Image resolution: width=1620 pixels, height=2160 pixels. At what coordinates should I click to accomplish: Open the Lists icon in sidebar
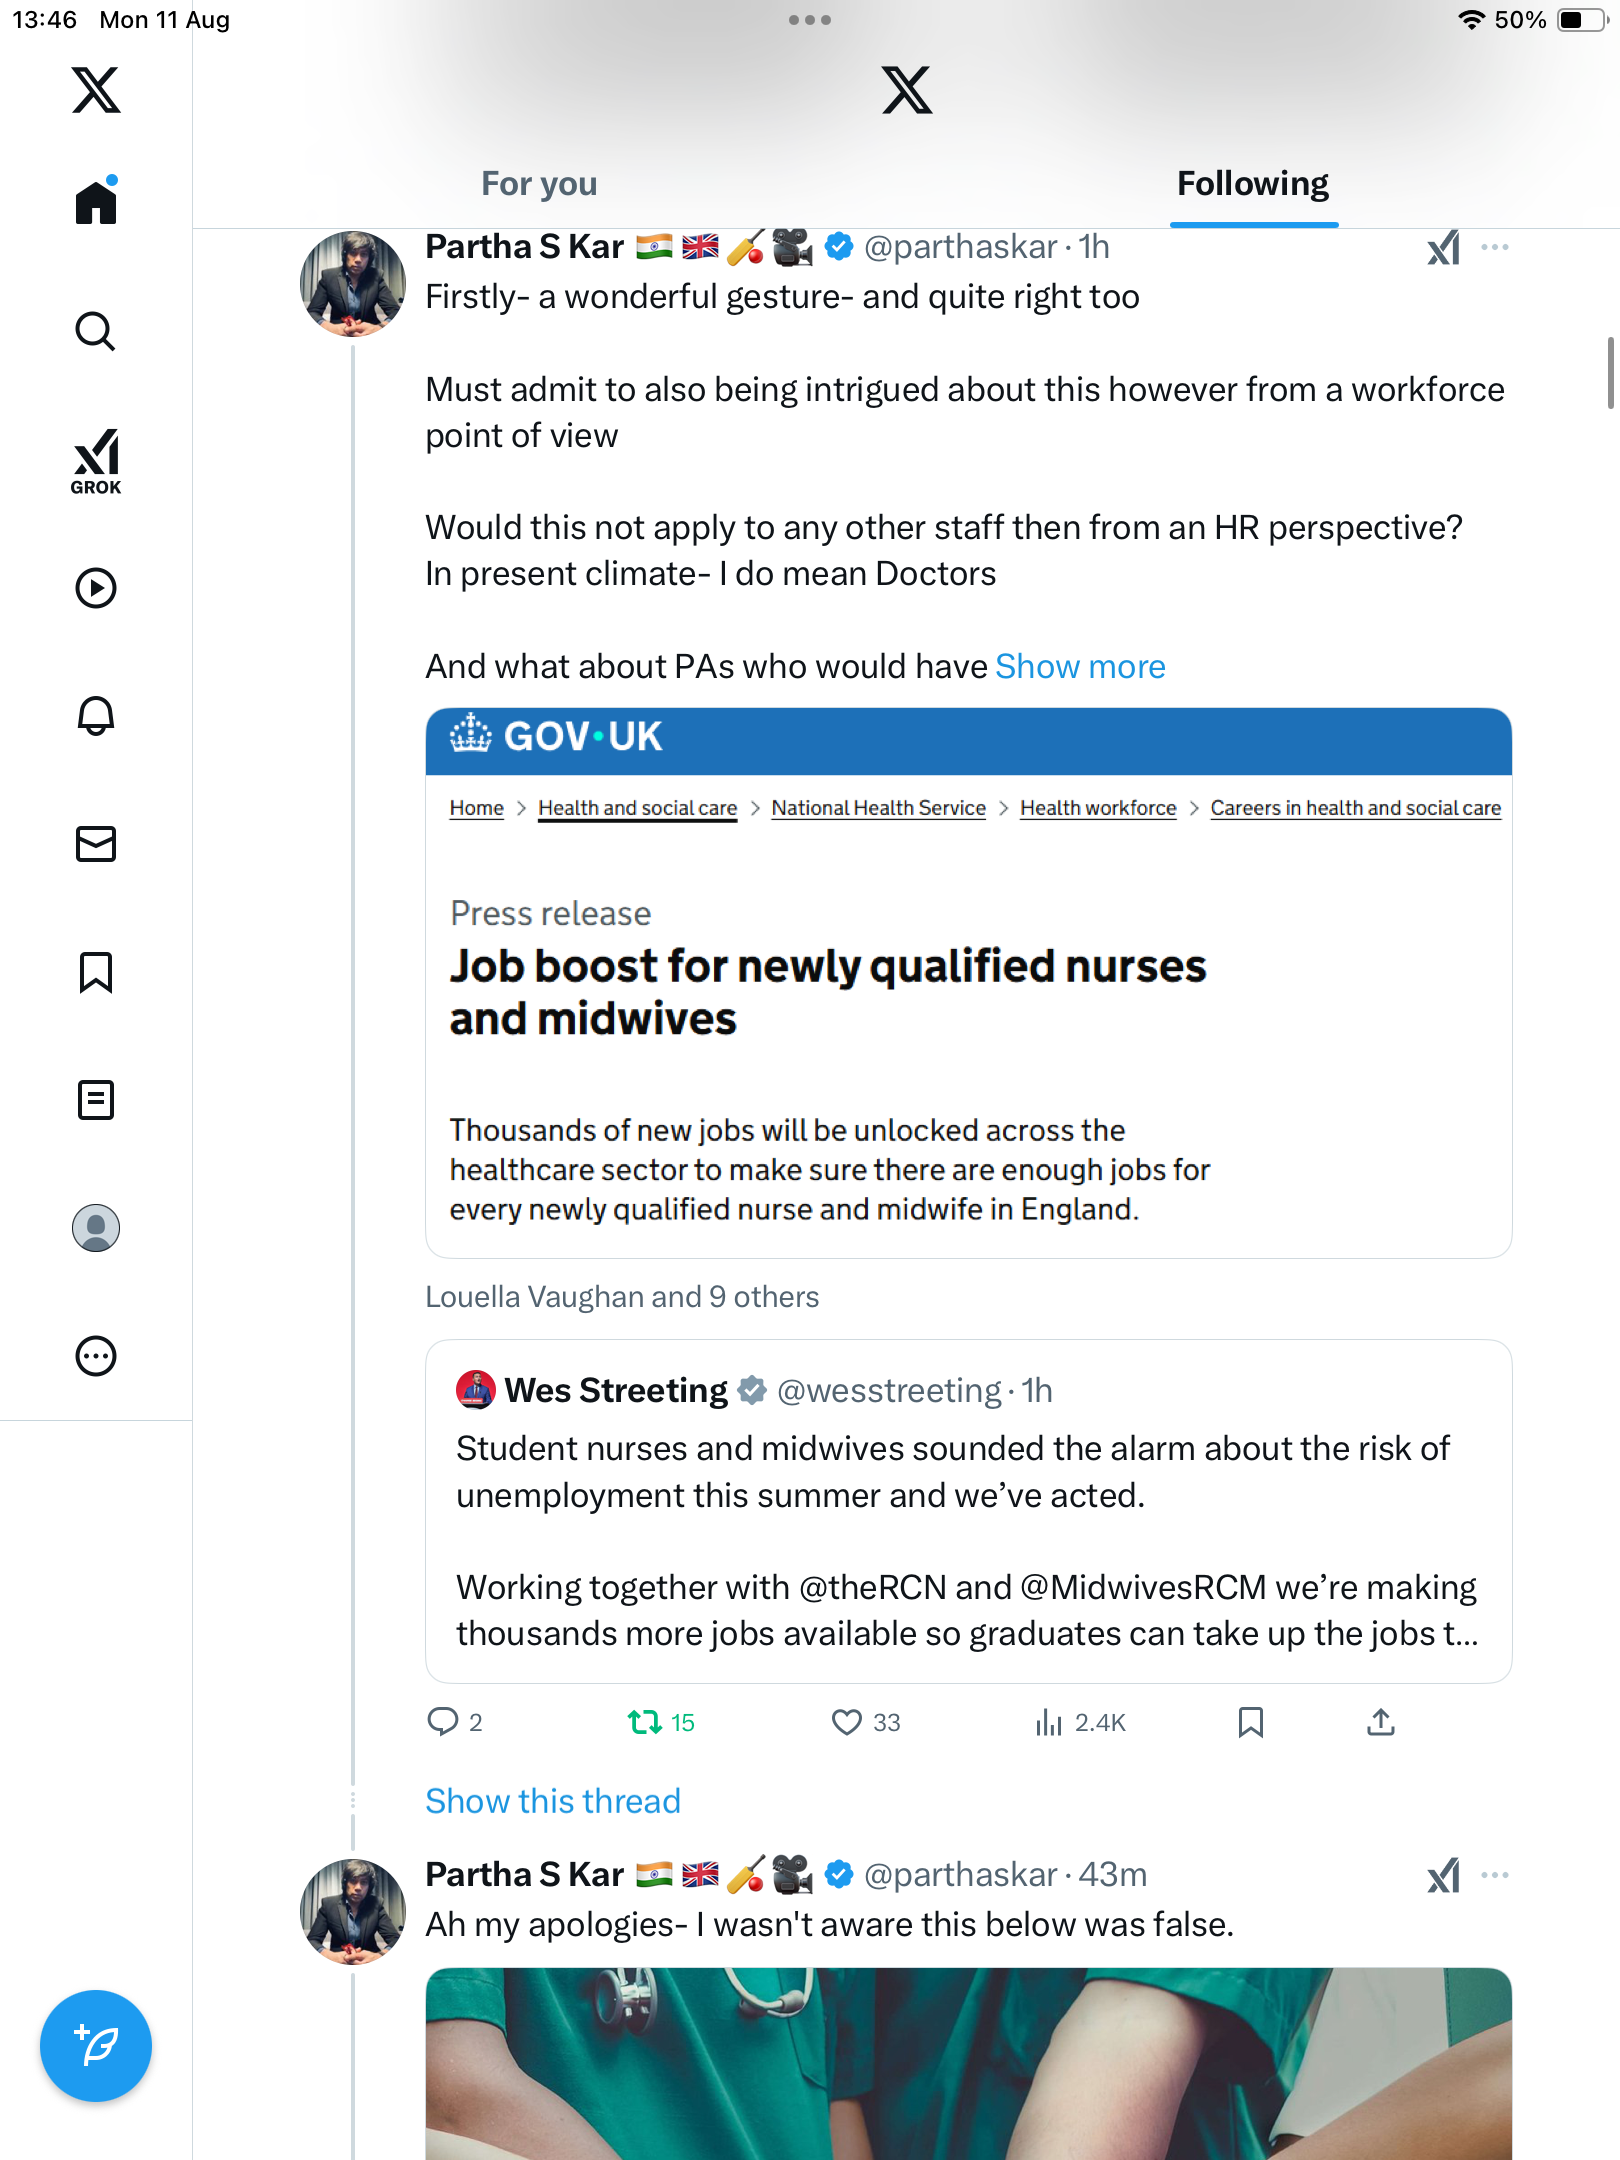point(96,1100)
